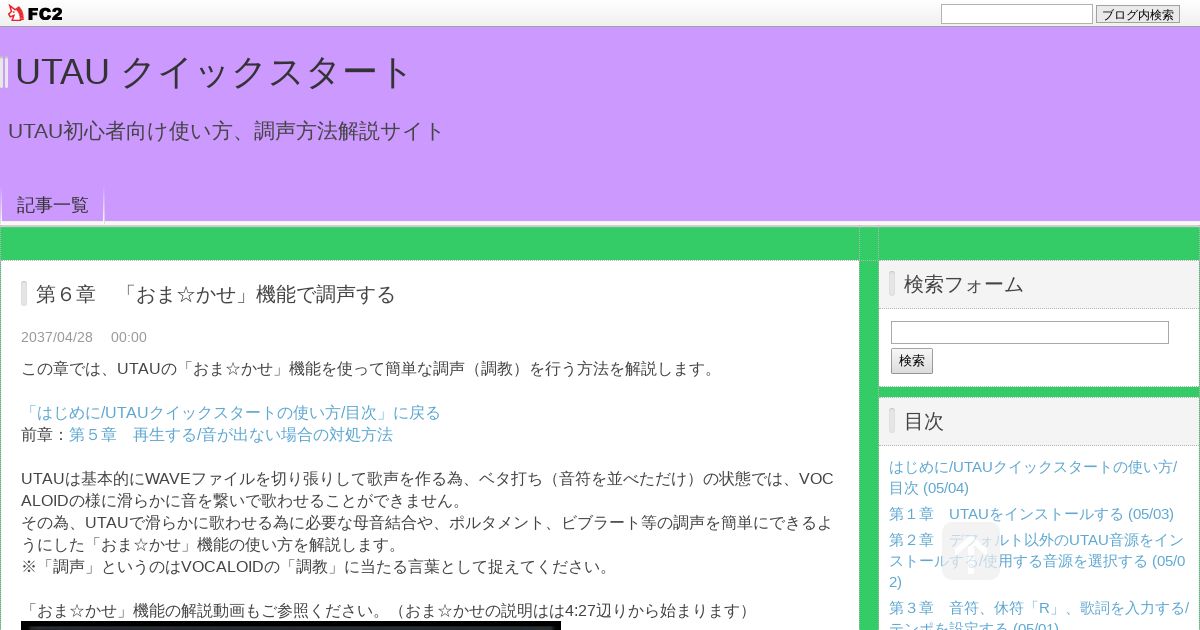Click the FC2 logo icon
The height and width of the screenshot is (630, 1200).
coord(35,13)
